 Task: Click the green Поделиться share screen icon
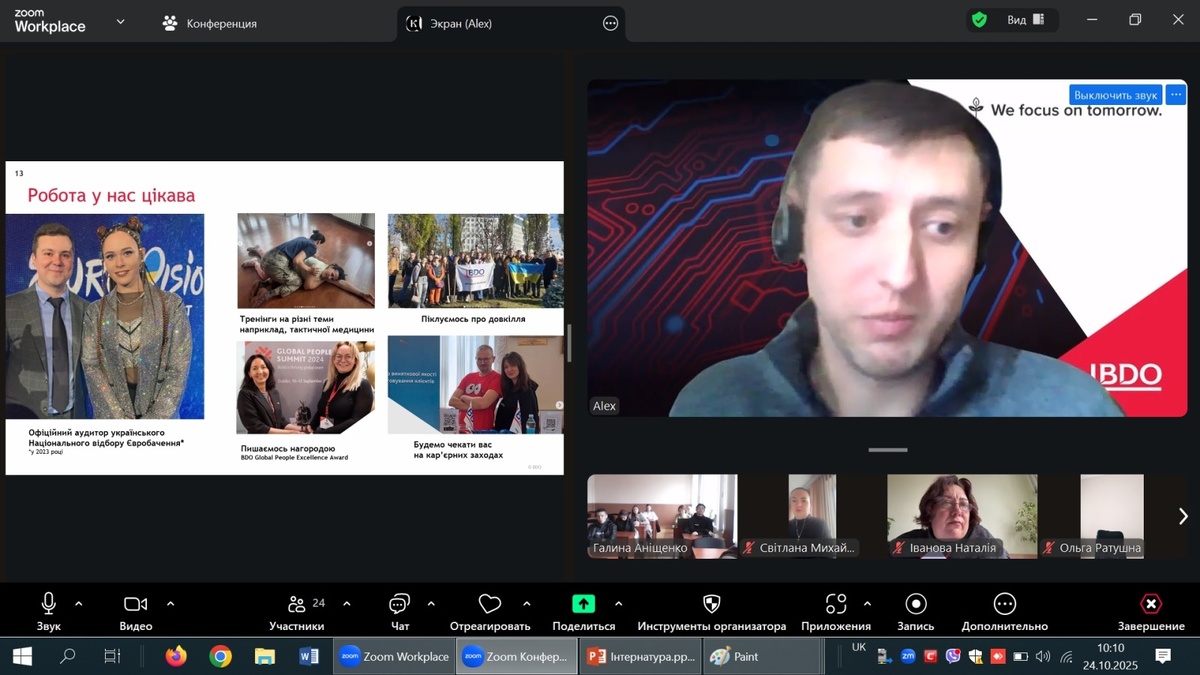click(583, 604)
